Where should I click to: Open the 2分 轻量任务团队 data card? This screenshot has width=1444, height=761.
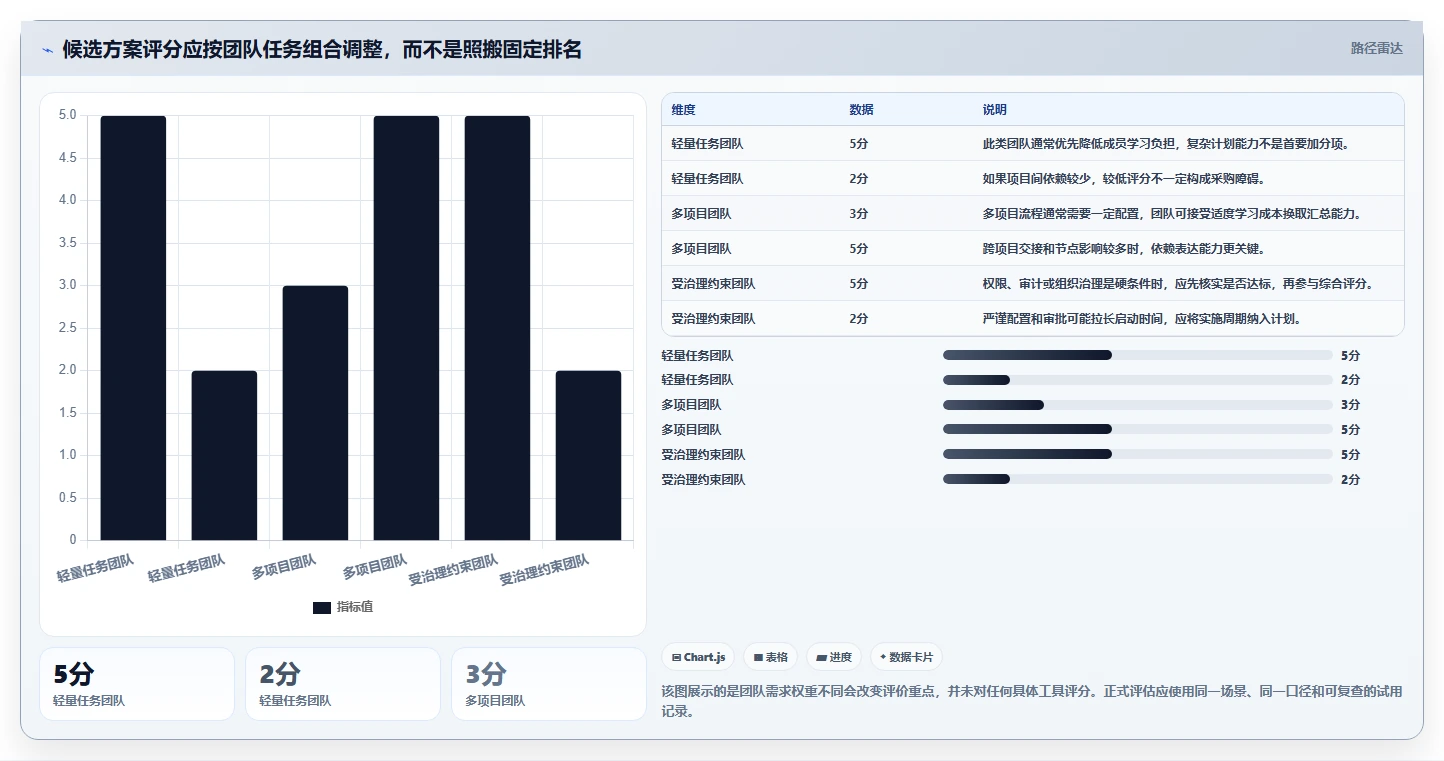click(343, 684)
